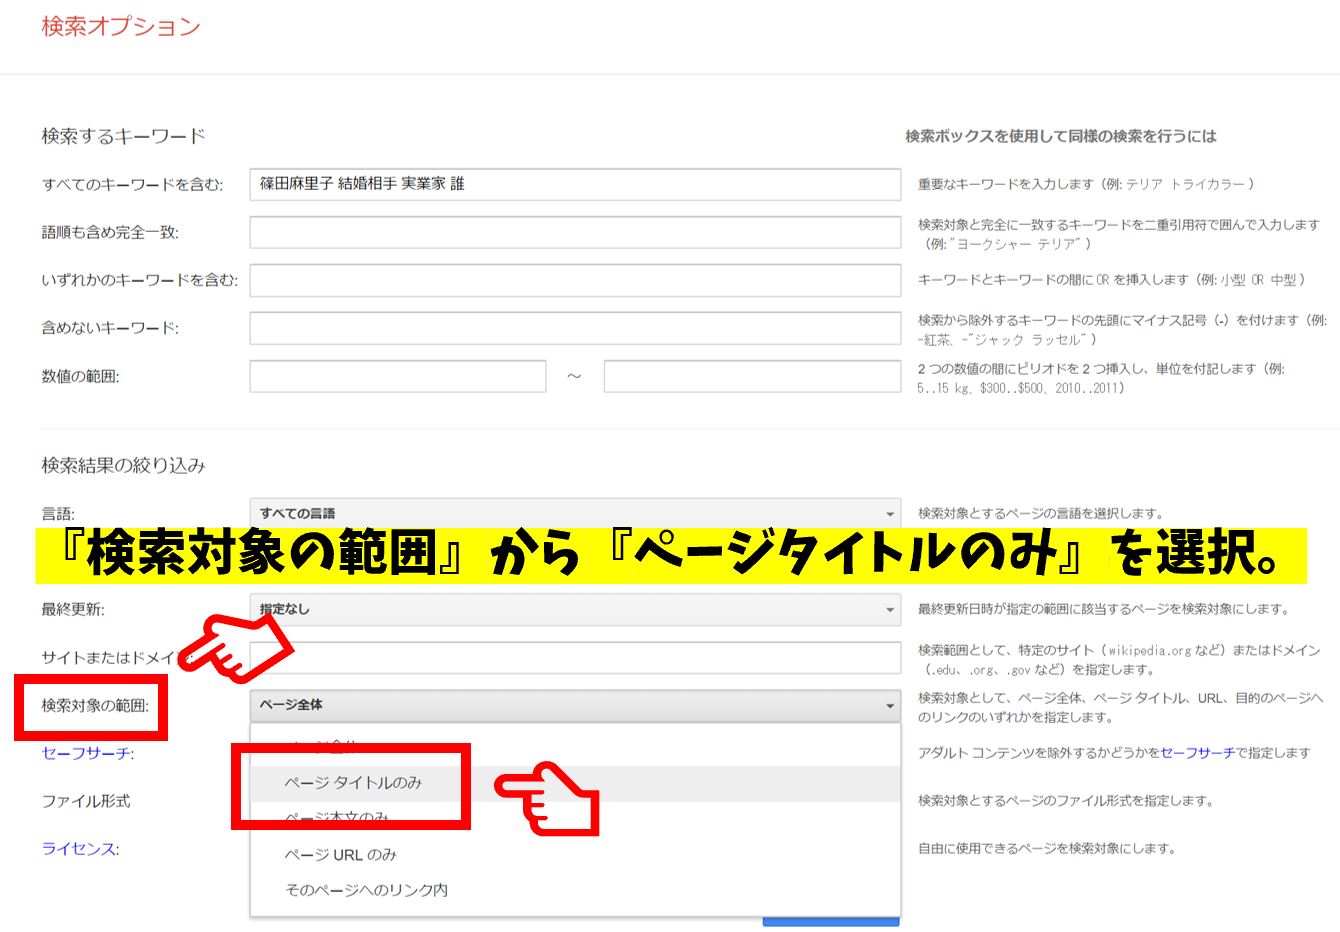
Task: Choose ページ タイトルのみ from the list
Action: coord(353,783)
